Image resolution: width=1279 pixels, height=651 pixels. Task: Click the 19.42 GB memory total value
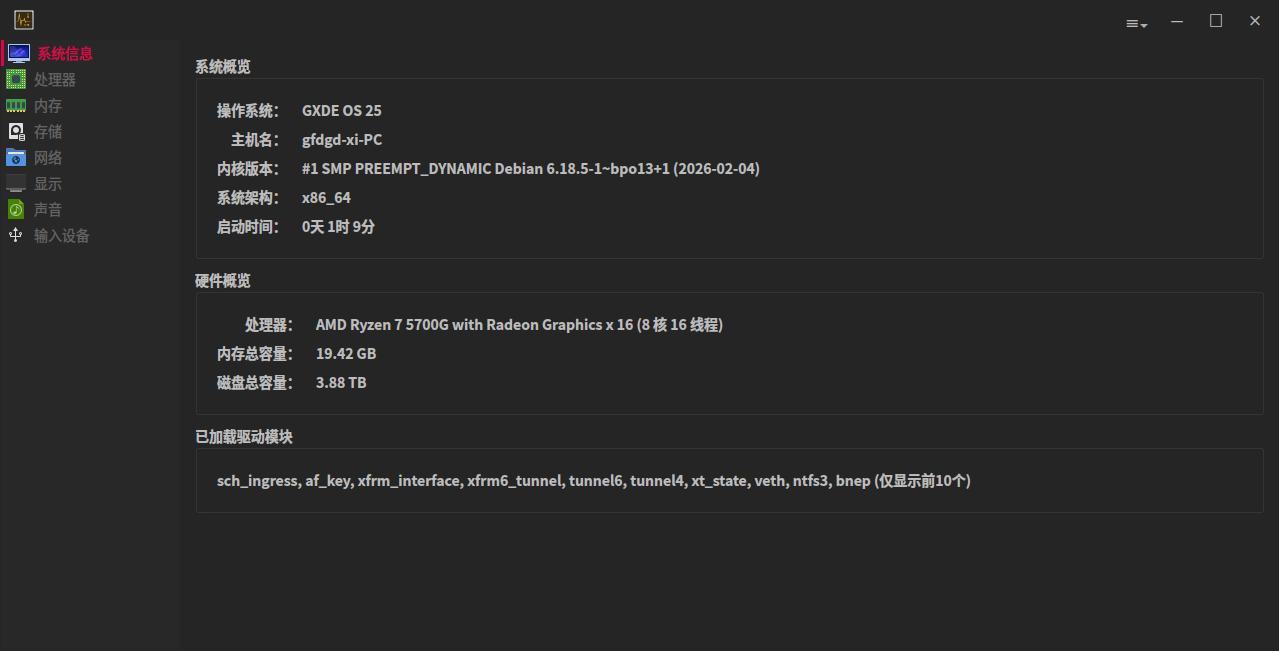pyautogui.click(x=346, y=354)
